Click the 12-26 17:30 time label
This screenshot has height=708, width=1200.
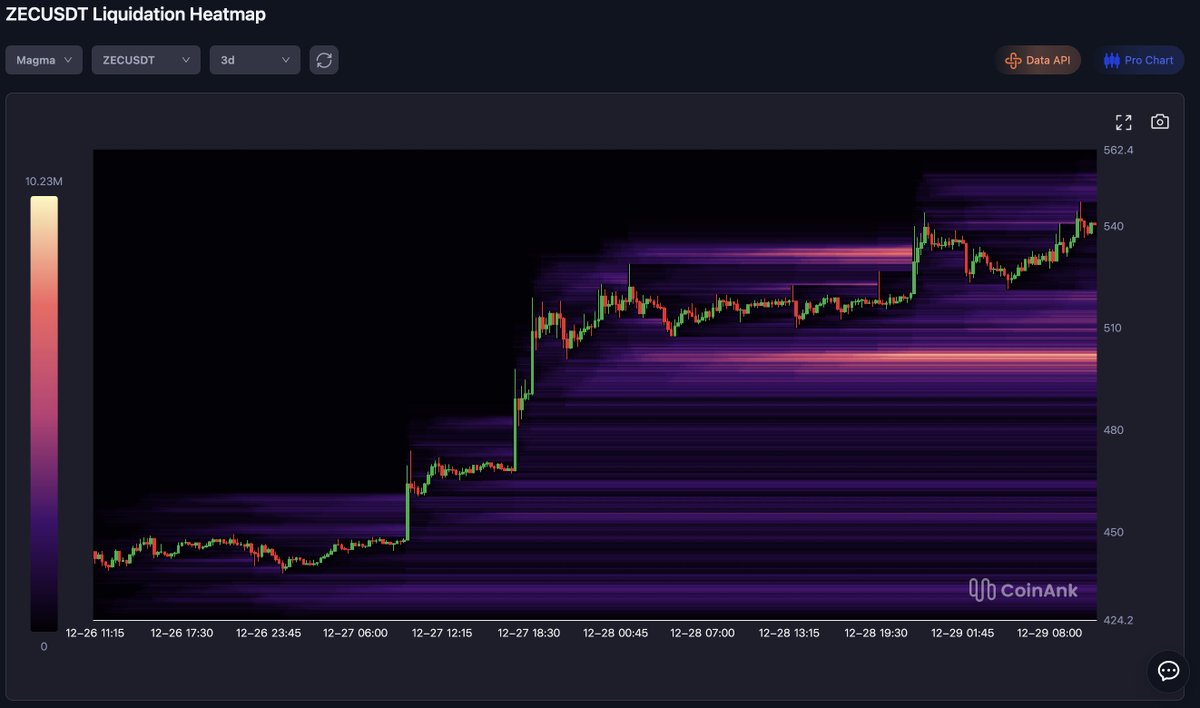pyautogui.click(x=181, y=633)
